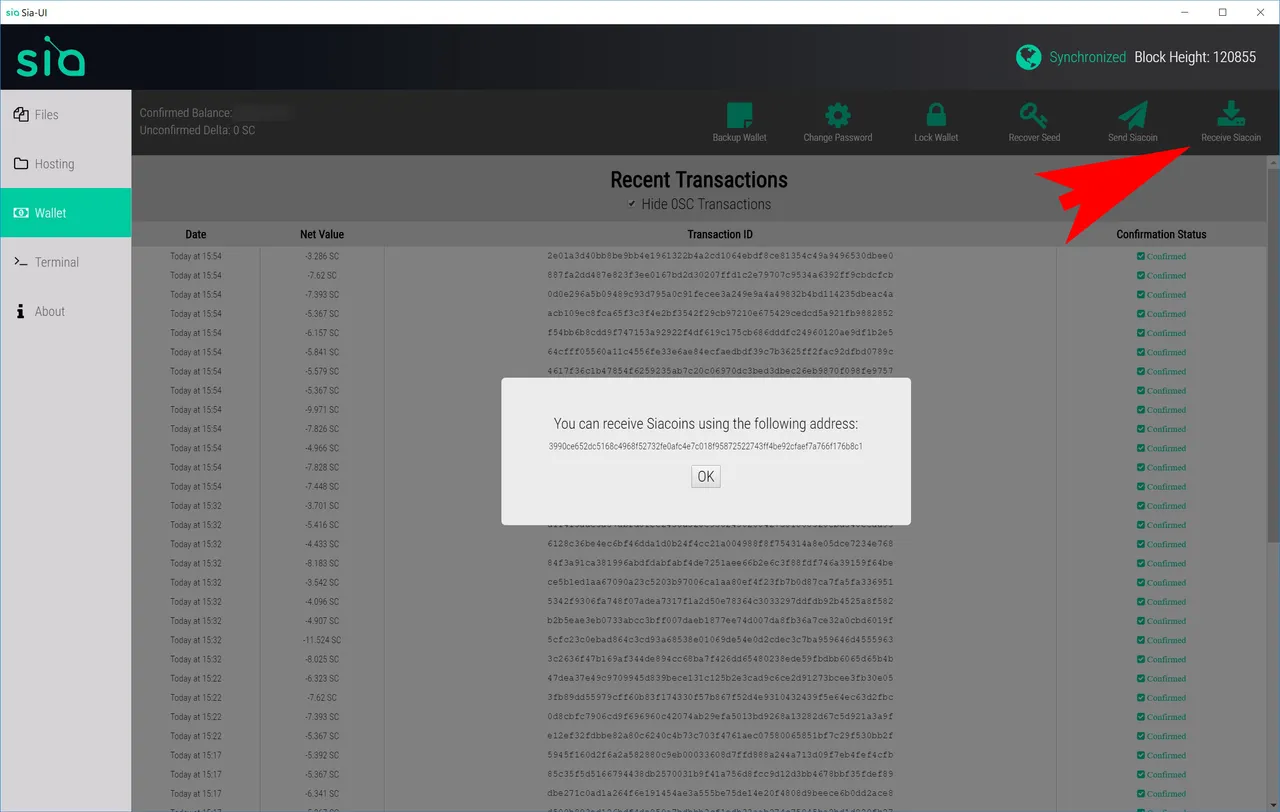Select transaction ID starting 64cfff05560a

point(720,352)
